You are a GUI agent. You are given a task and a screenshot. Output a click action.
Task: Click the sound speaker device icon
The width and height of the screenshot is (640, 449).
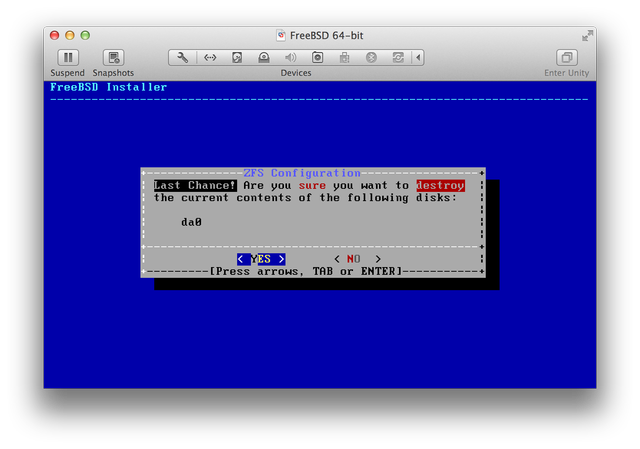[x=291, y=58]
